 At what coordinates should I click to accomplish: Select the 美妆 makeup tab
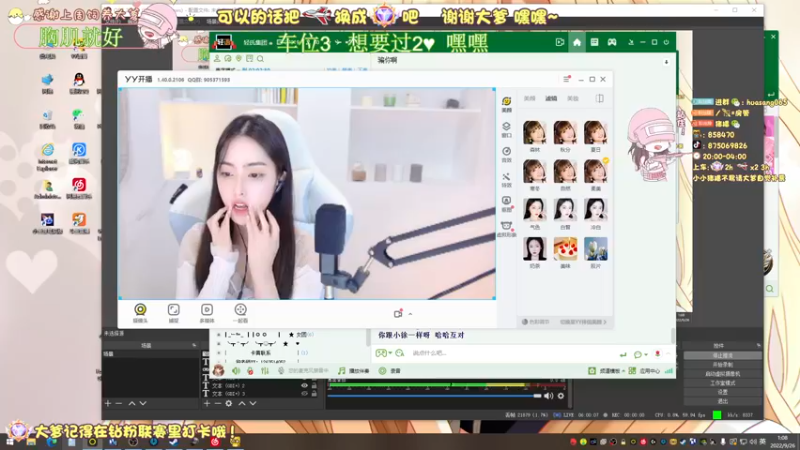[x=573, y=98]
